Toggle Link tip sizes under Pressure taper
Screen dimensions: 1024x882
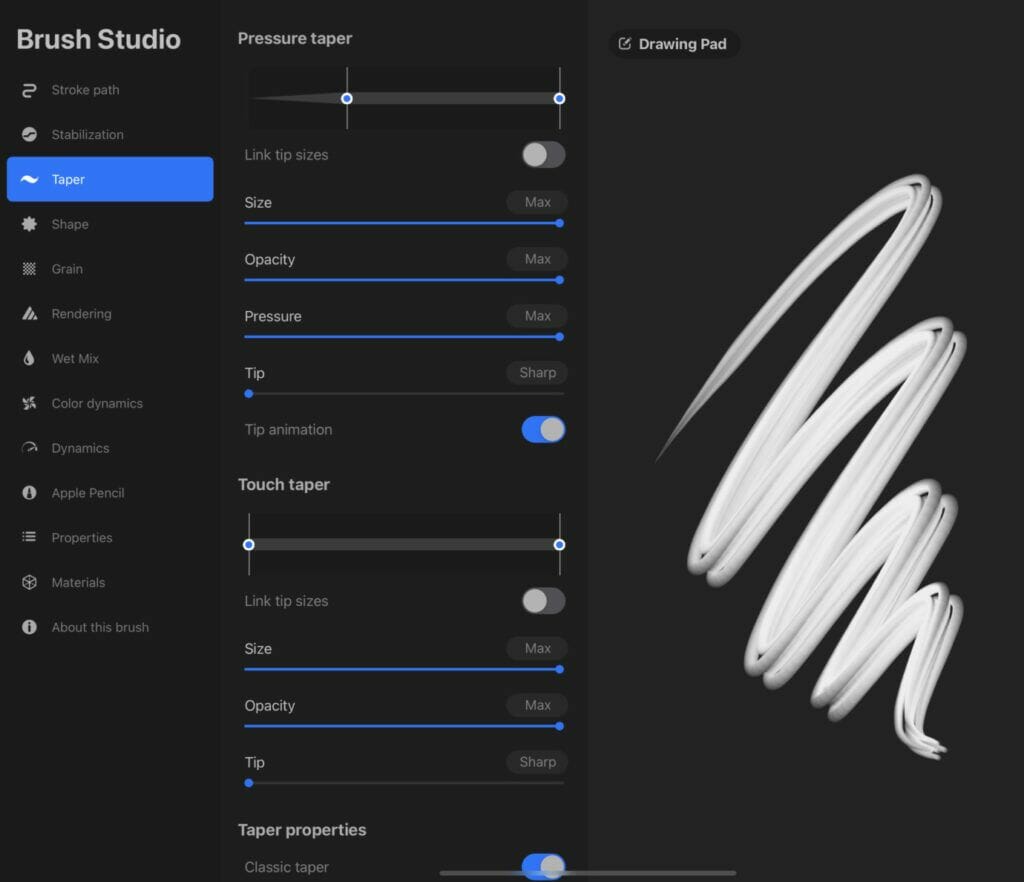543,155
